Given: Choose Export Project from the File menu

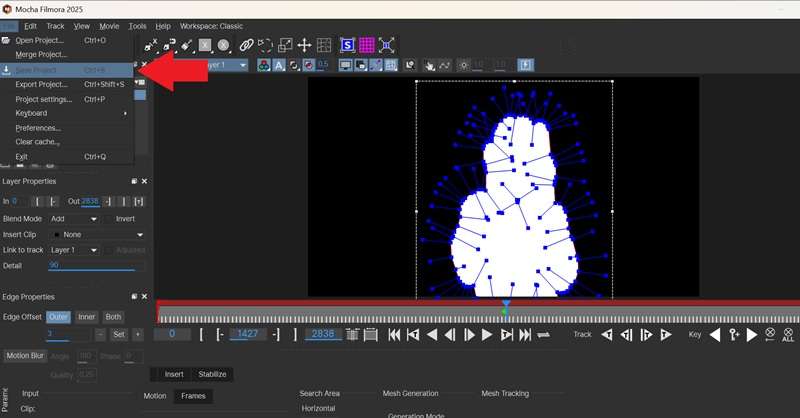Looking at the screenshot, I should (66, 84).
